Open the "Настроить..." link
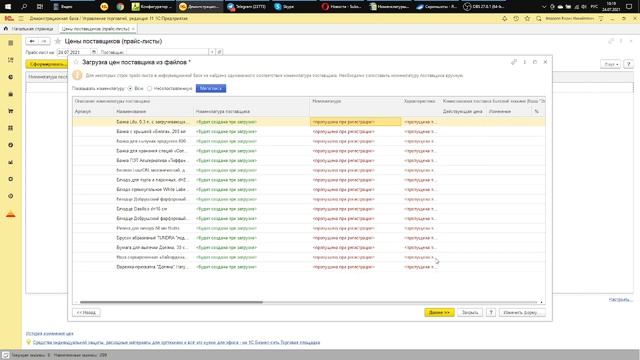Viewport: 640px width, 360px height. pos(620,300)
